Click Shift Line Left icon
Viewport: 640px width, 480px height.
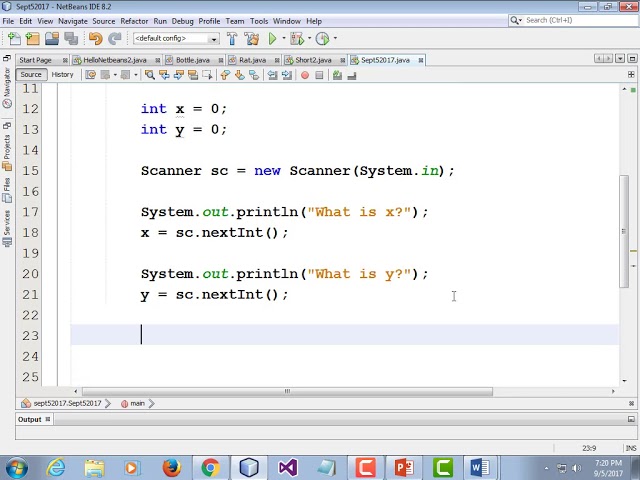tap(272, 75)
